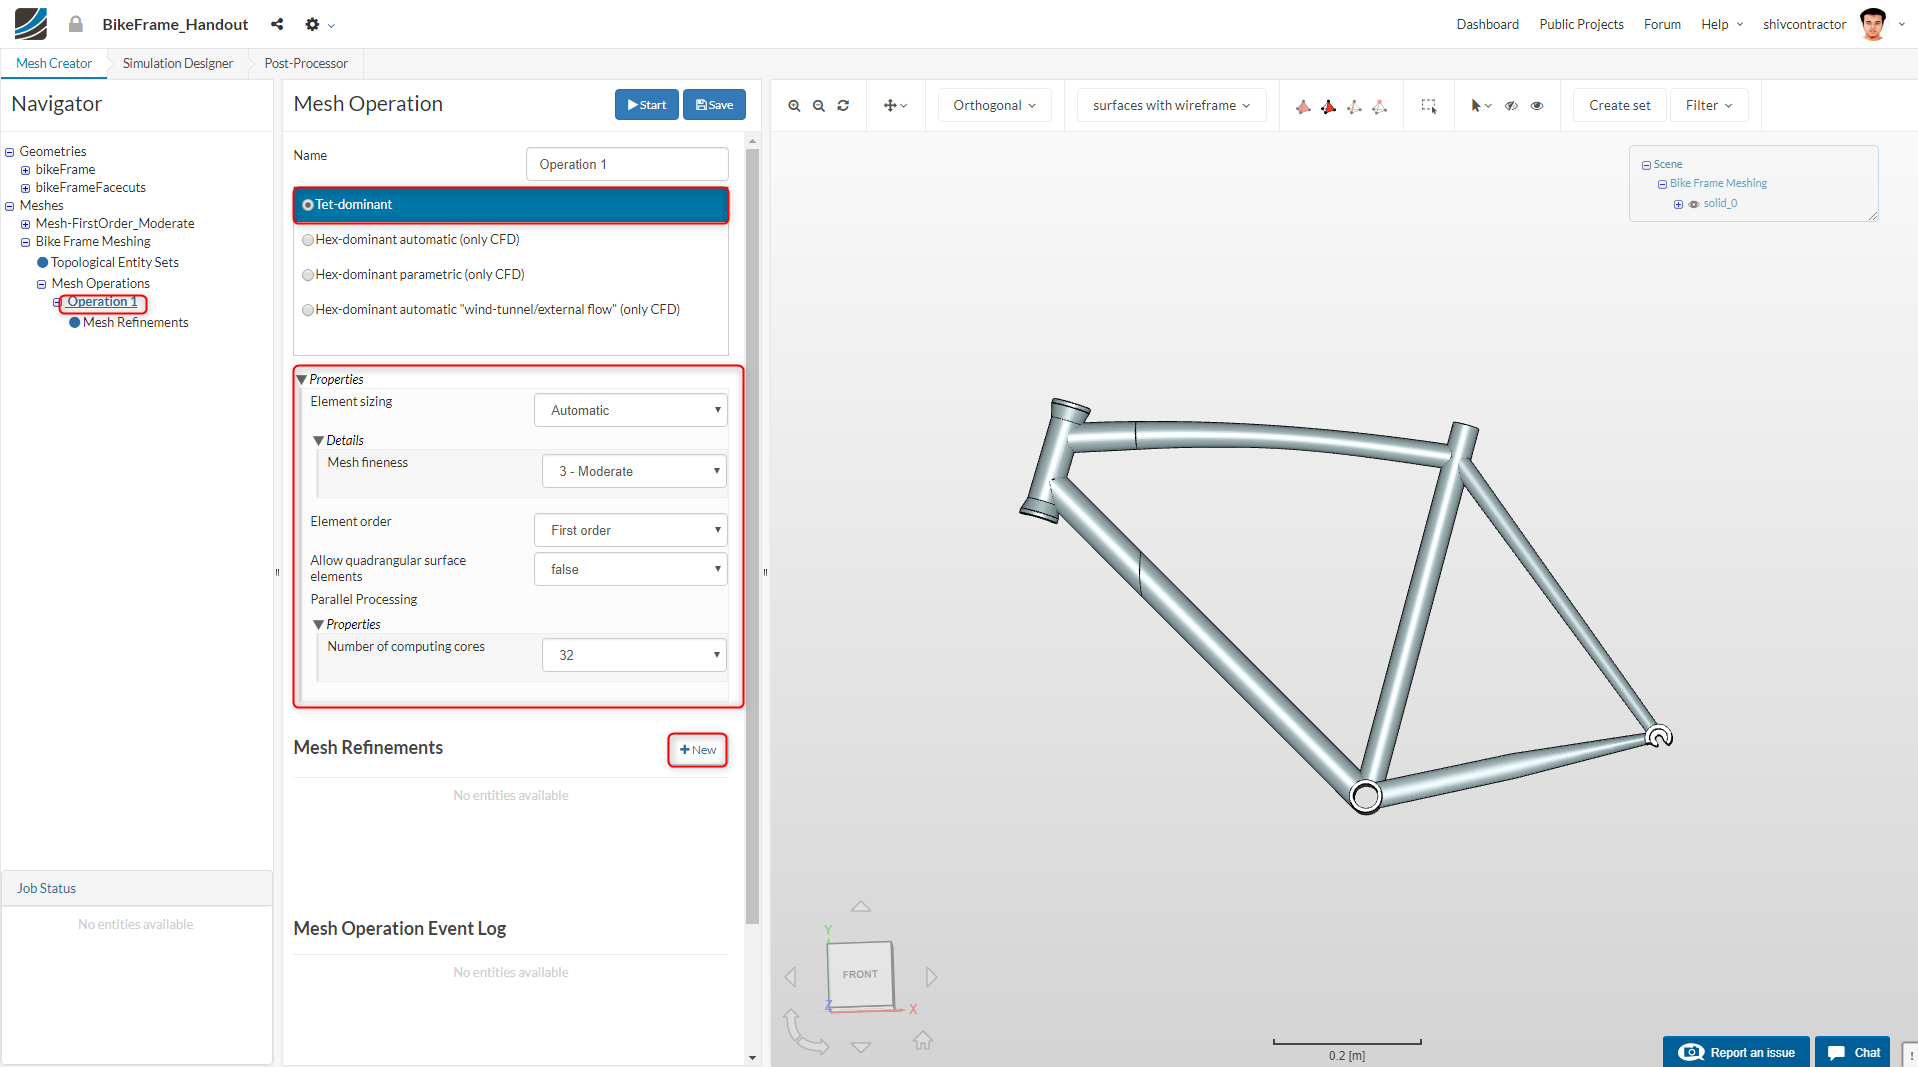Collapse the Details section triangle
The width and height of the screenshot is (1918, 1067).
[318, 441]
